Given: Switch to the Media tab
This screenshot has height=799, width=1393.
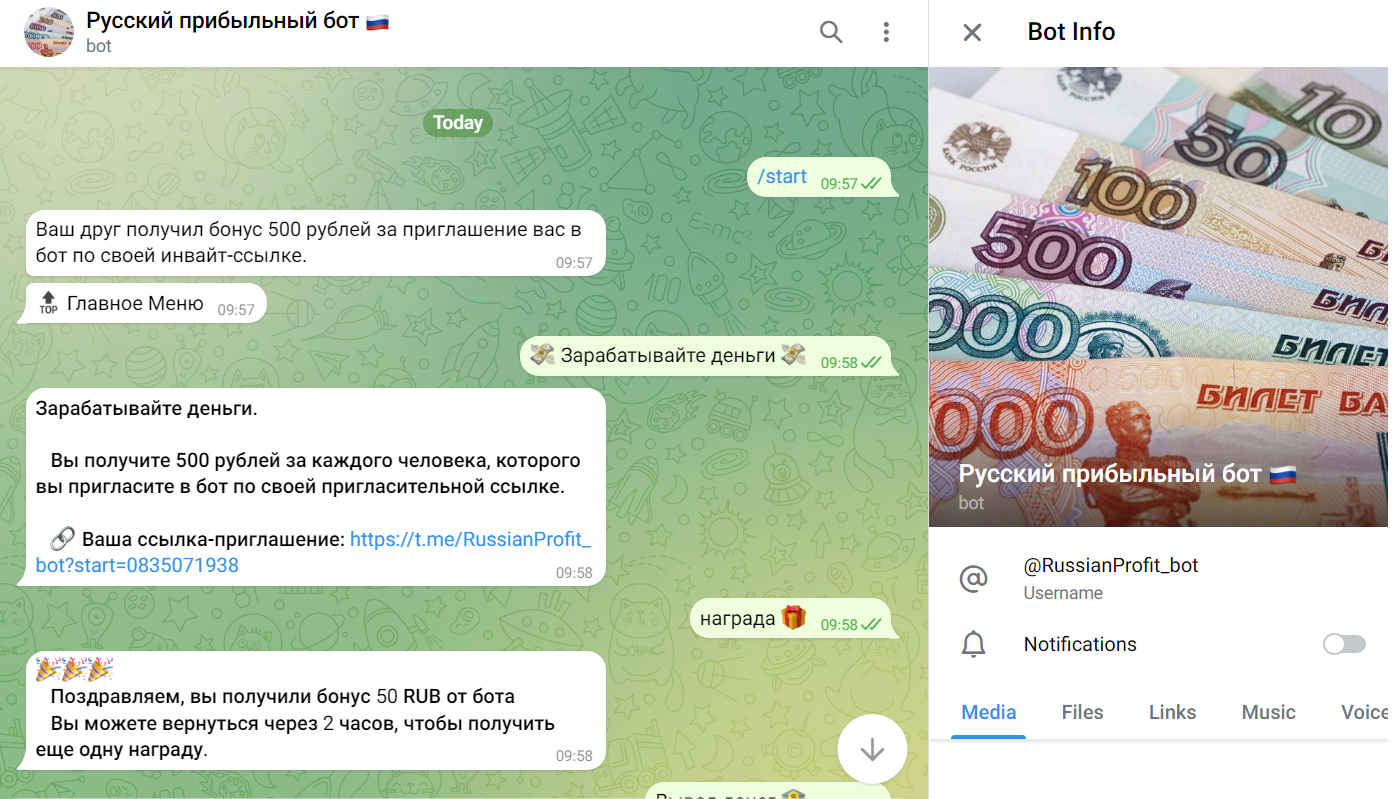Looking at the screenshot, I should (989, 712).
